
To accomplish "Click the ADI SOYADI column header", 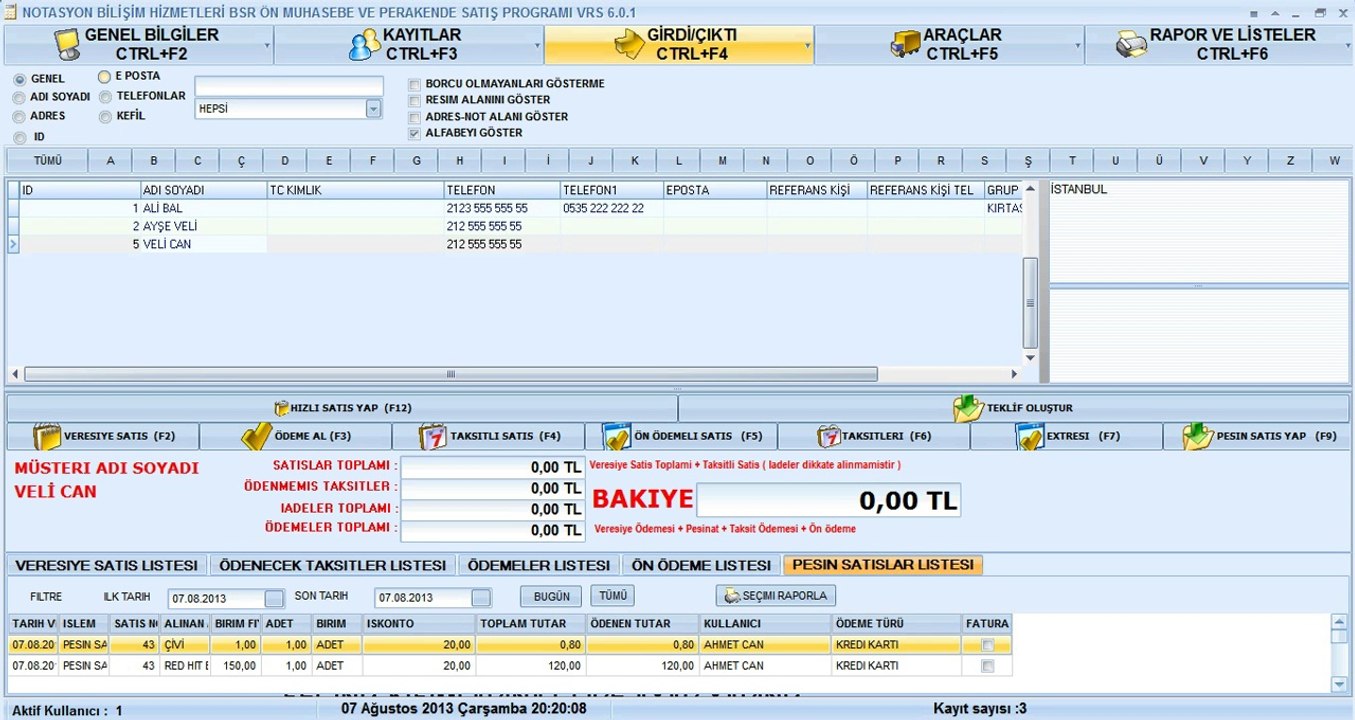I will pos(203,190).
